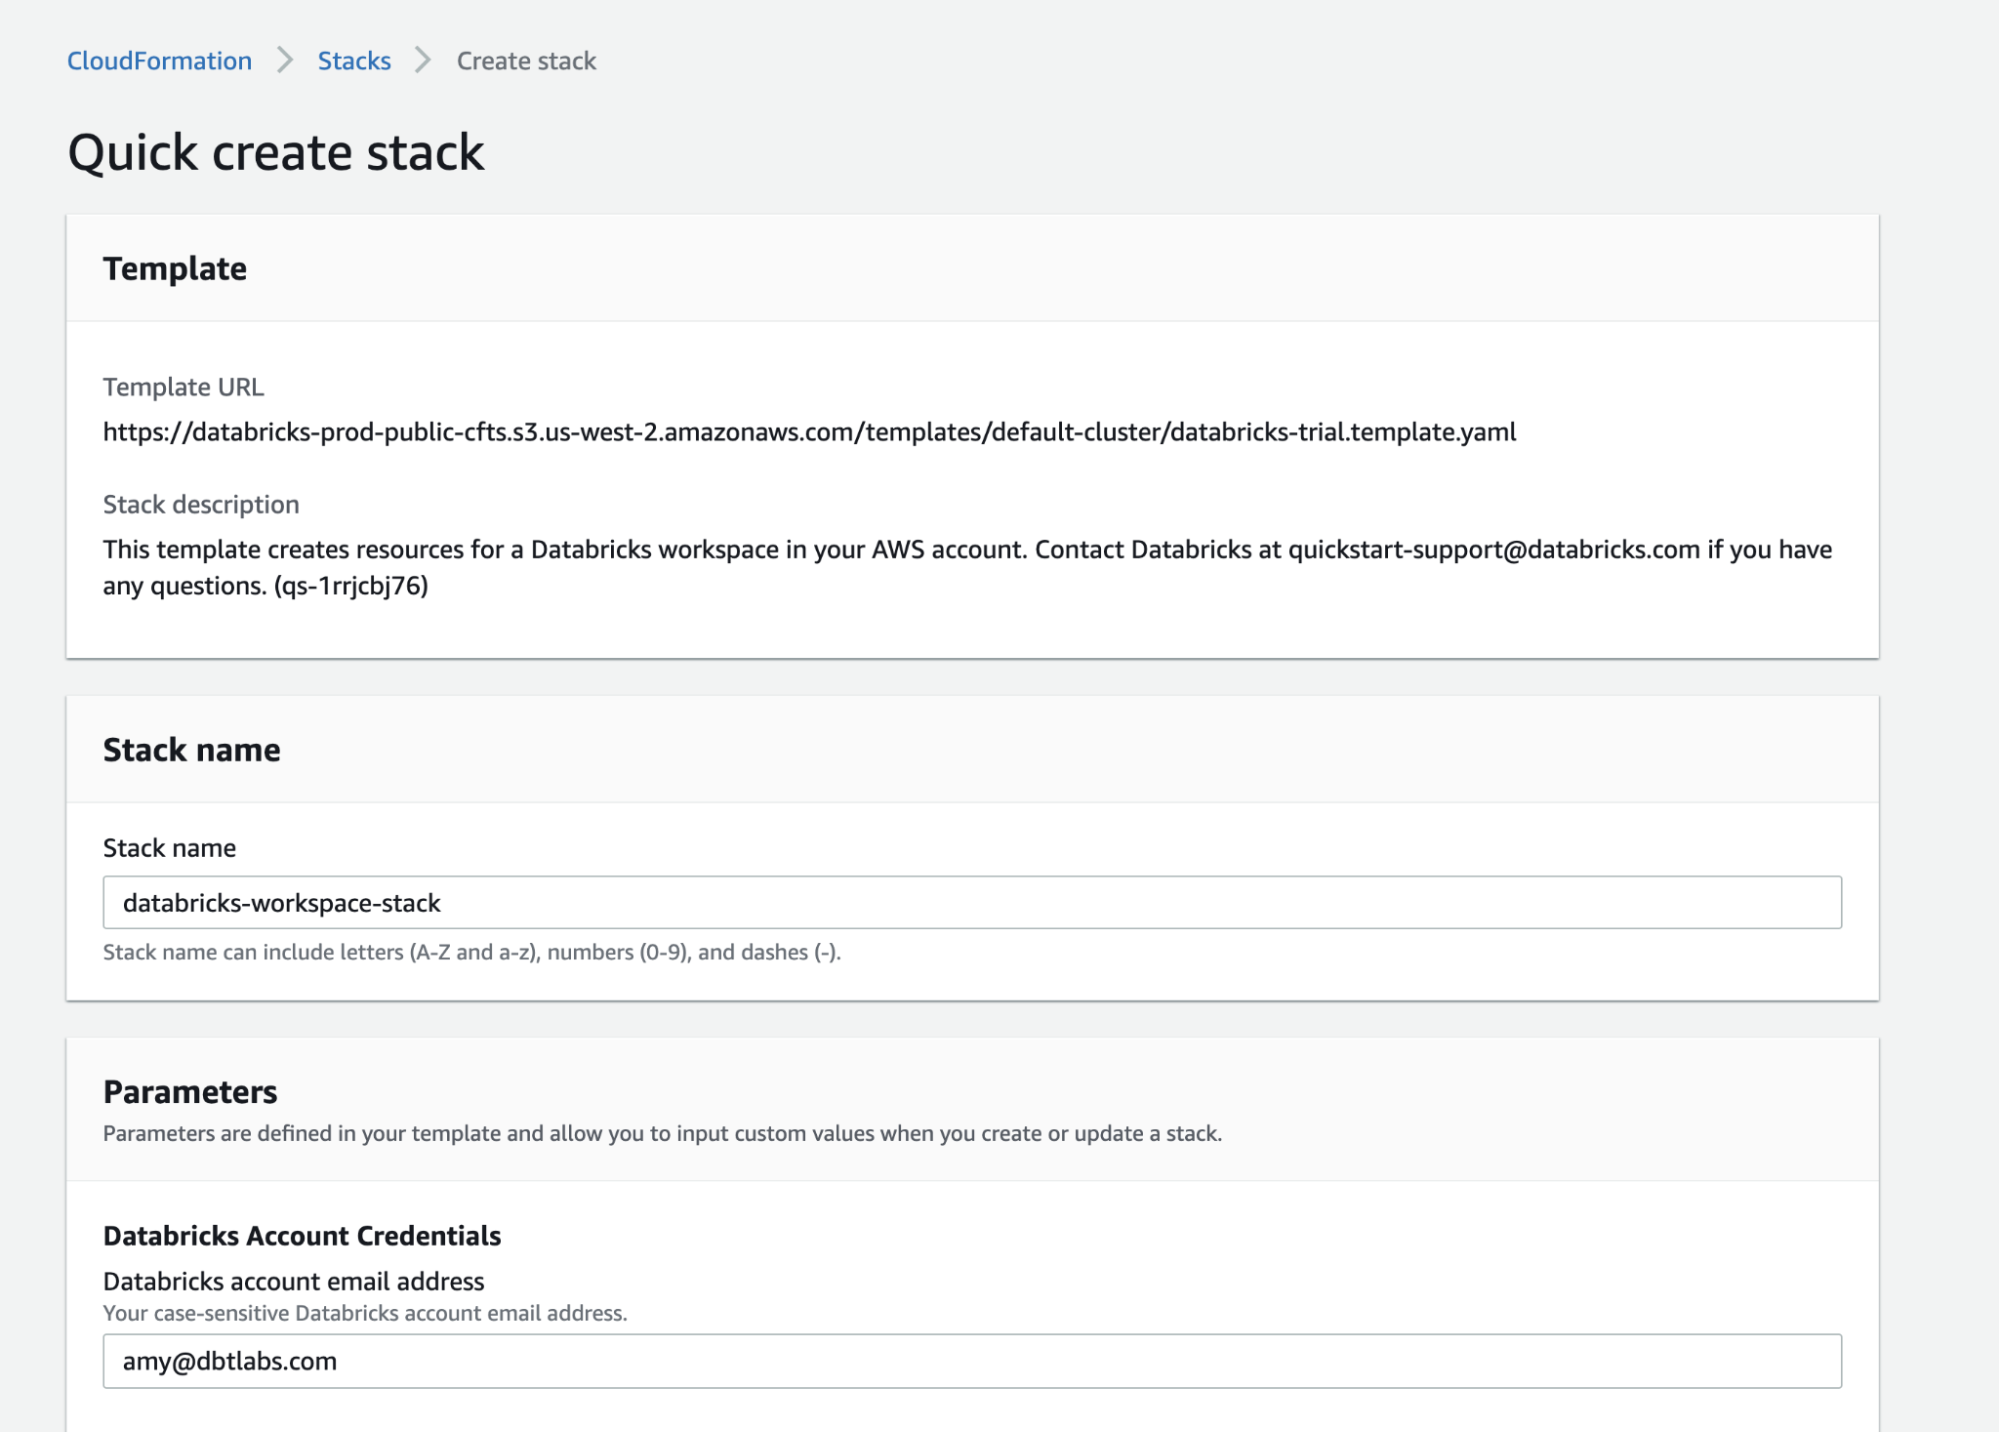
Task: Click the Template URL text
Action: (x=183, y=387)
